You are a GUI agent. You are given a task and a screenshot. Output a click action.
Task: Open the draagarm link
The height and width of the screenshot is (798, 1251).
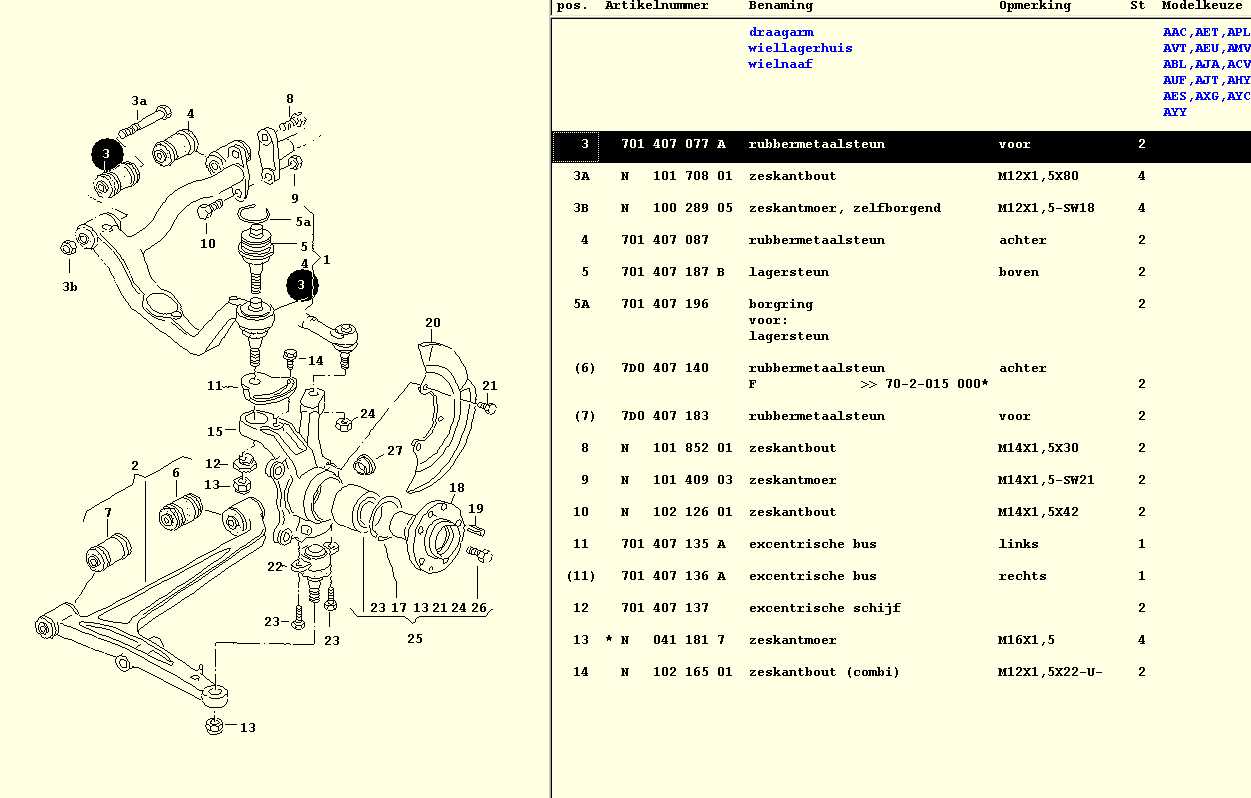[x=780, y=32]
